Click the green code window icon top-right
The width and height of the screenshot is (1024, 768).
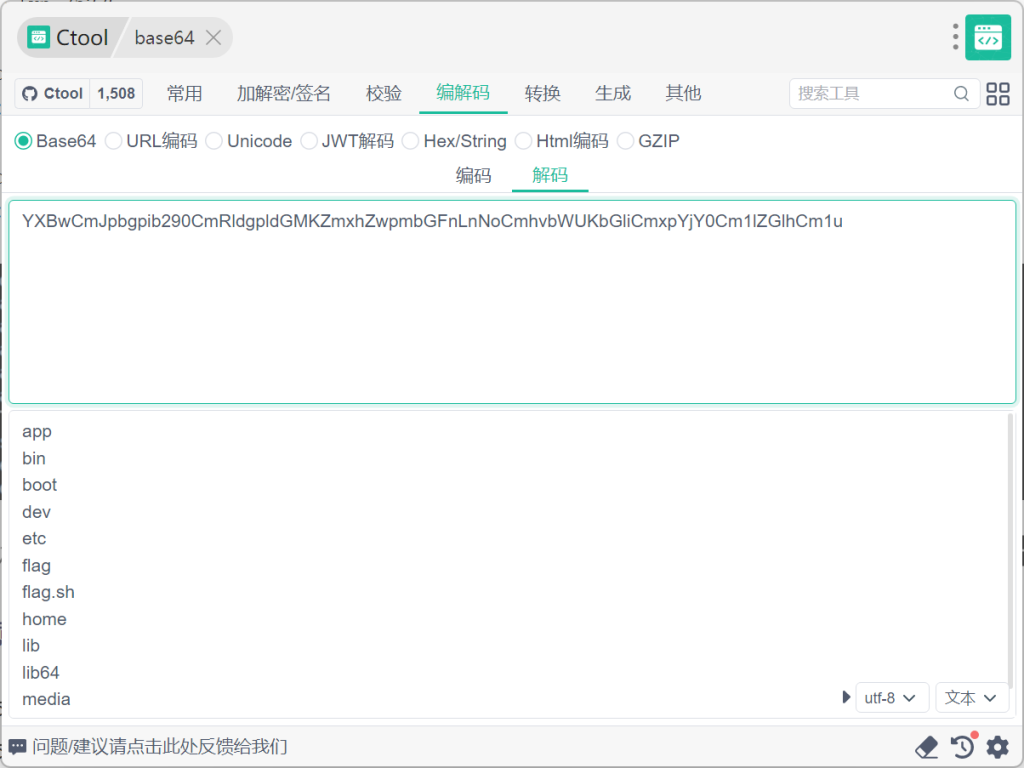click(x=987, y=38)
